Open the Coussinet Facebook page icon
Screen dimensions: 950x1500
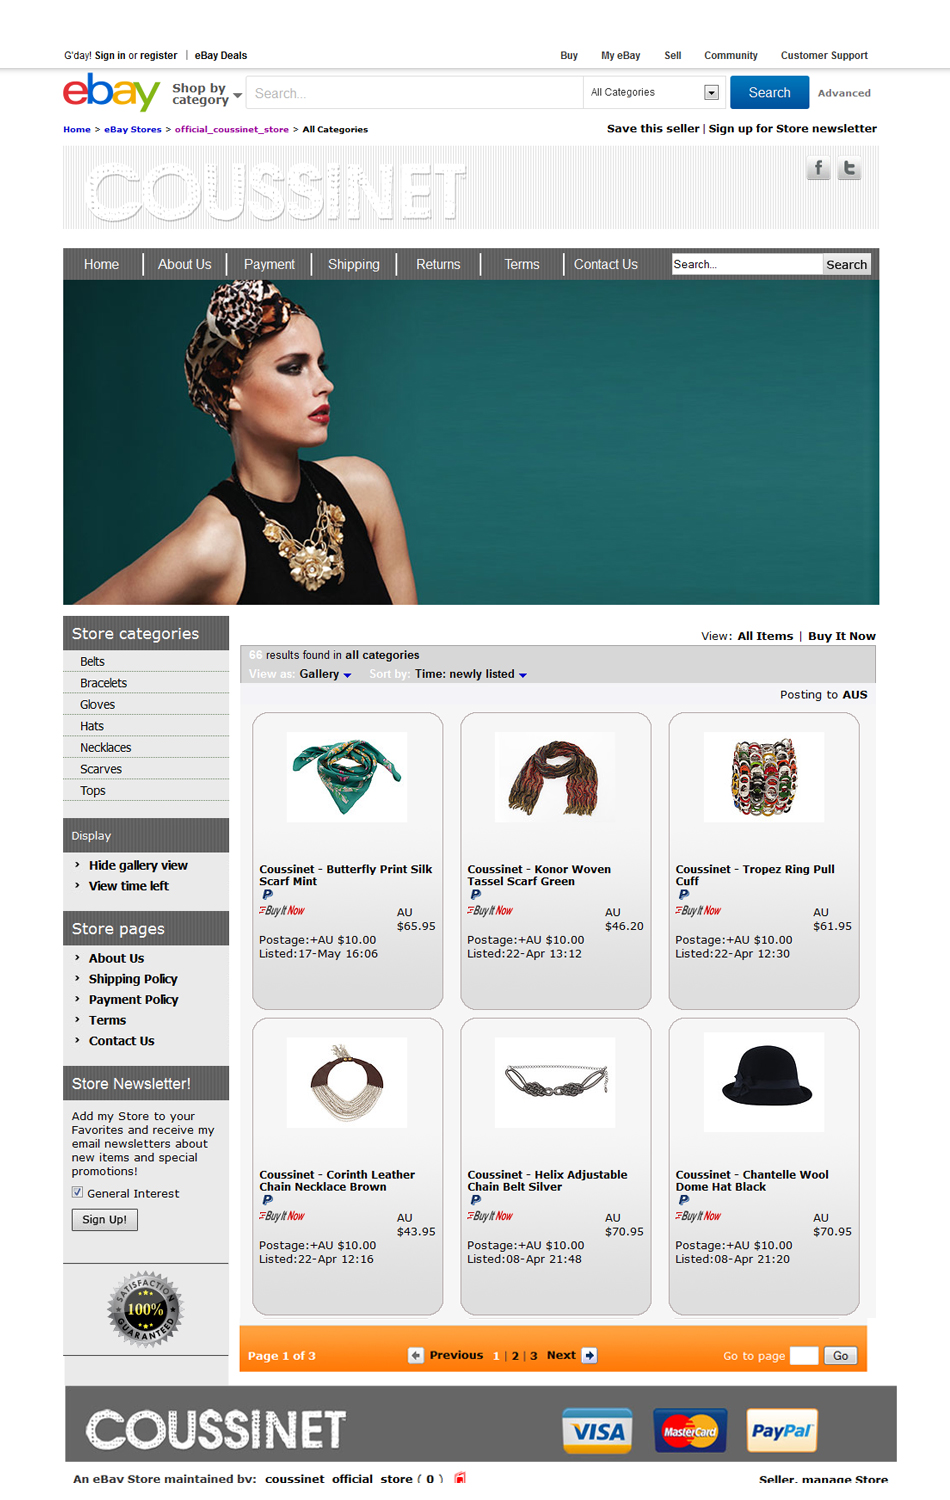coord(818,168)
